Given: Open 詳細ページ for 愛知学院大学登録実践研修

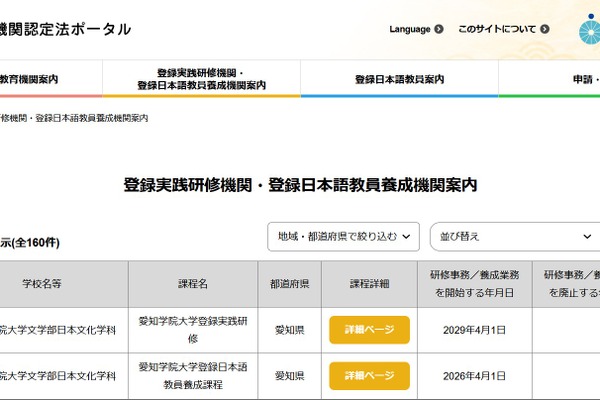Looking at the screenshot, I should point(369,330).
